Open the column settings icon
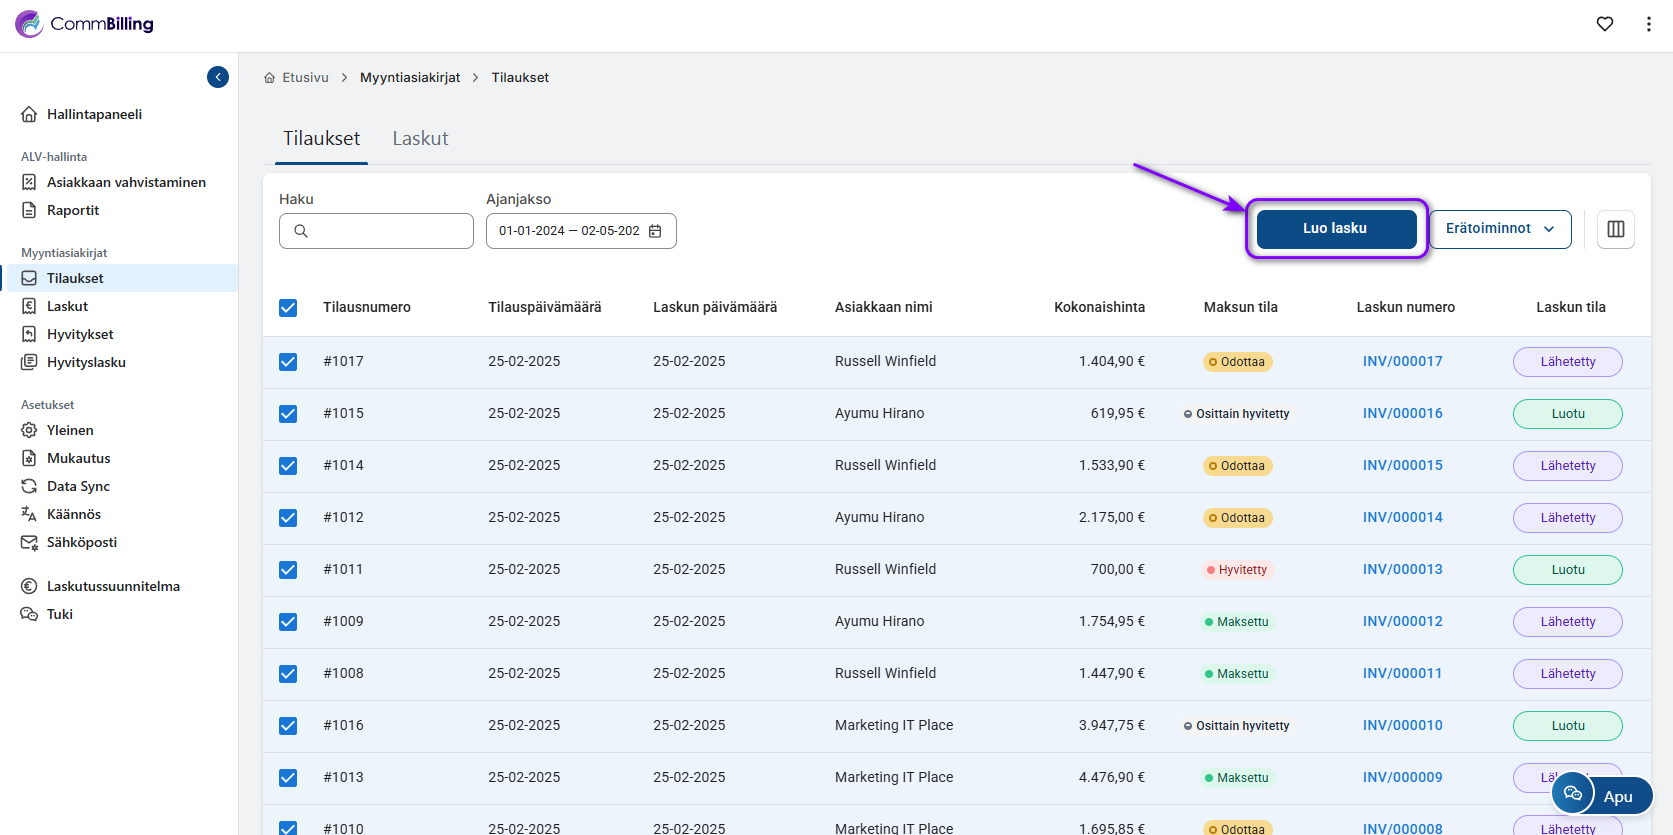1673x835 pixels. pos(1616,229)
